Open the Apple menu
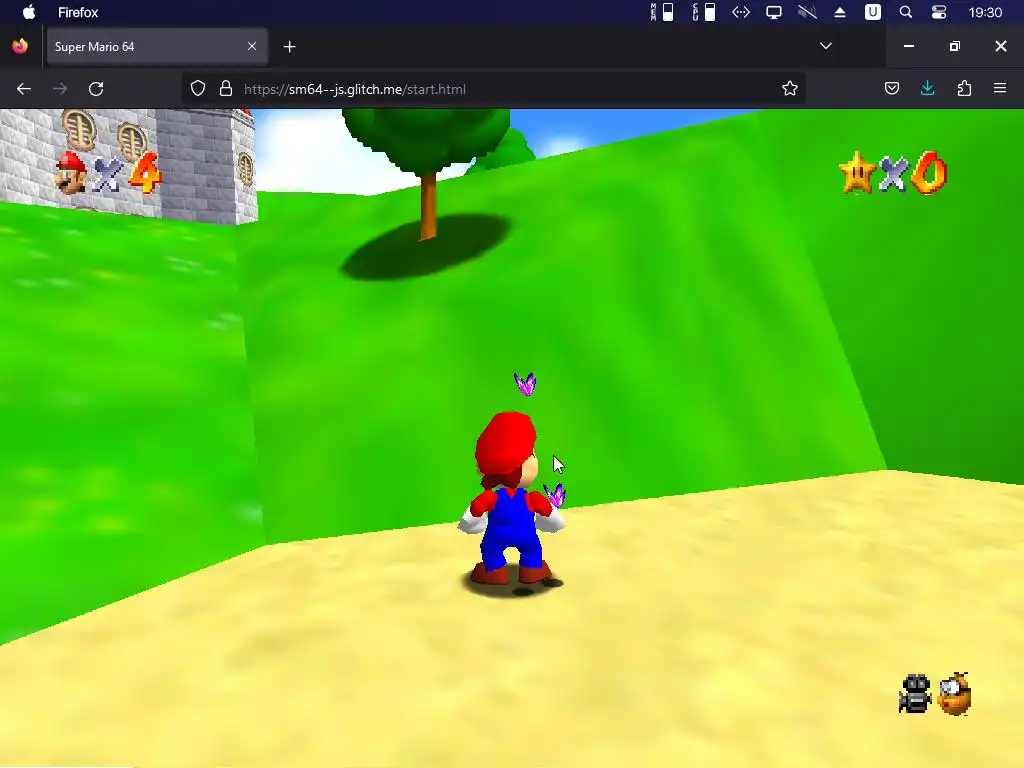Viewport: 1024px width, 768px height. pyautogui.click(x=29, y=12)
